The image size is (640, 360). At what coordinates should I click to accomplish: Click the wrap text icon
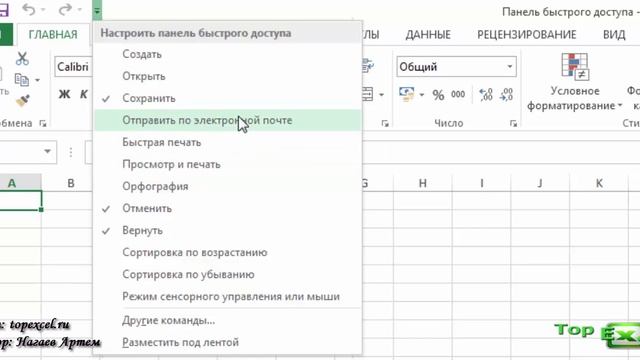pos(368,65)
